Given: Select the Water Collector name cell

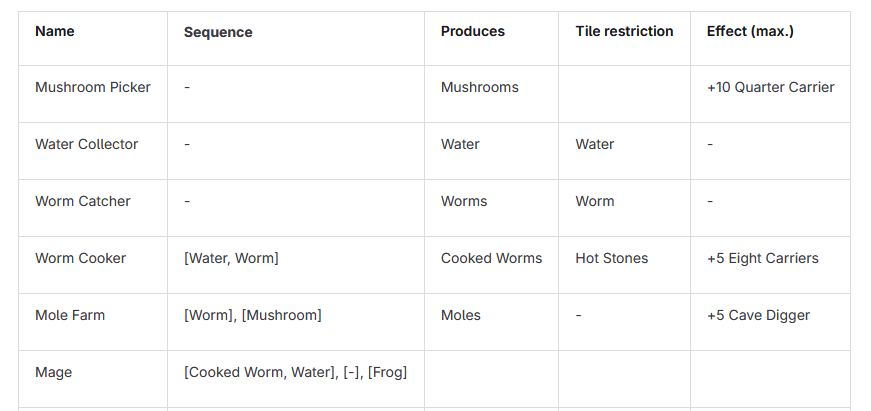Looking at the screenshot, I should pos(87,144).
